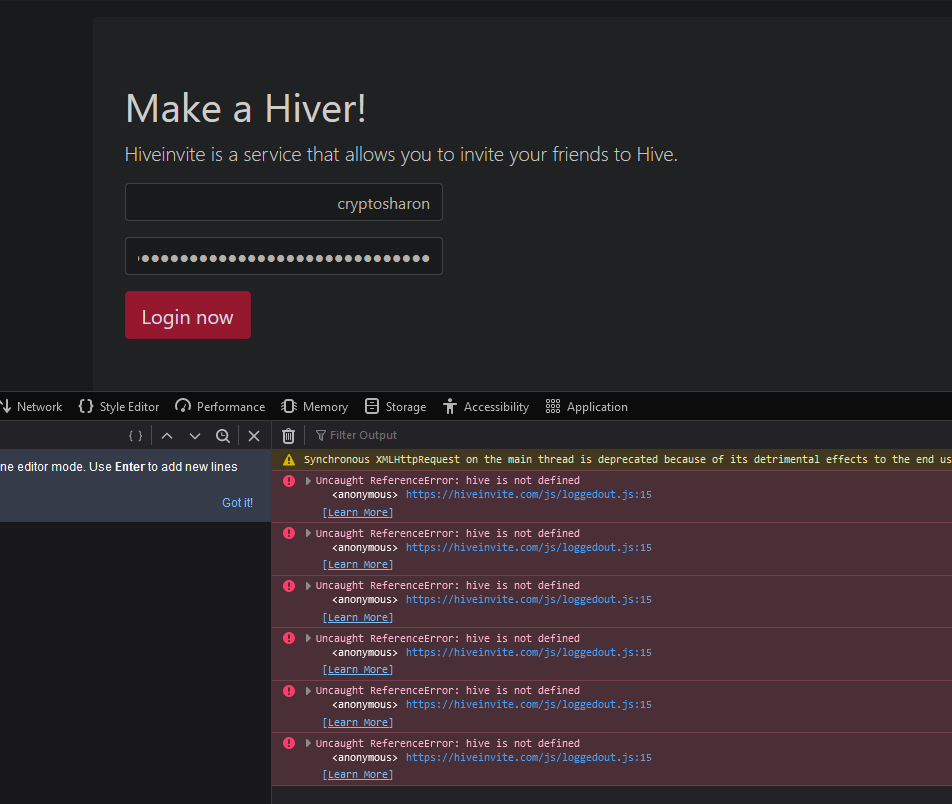Viewport: 952px width, 804px height.
Task: Open the Style Editor tab
Action: pos(119,407)
